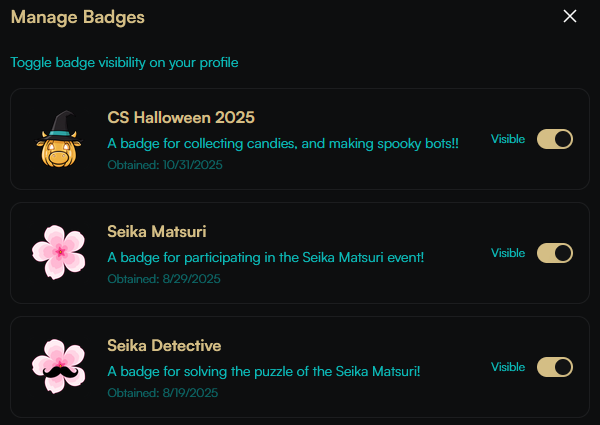The image size is (600, 425).
Task: Click the collecting candies badge description
Action: 283,143
